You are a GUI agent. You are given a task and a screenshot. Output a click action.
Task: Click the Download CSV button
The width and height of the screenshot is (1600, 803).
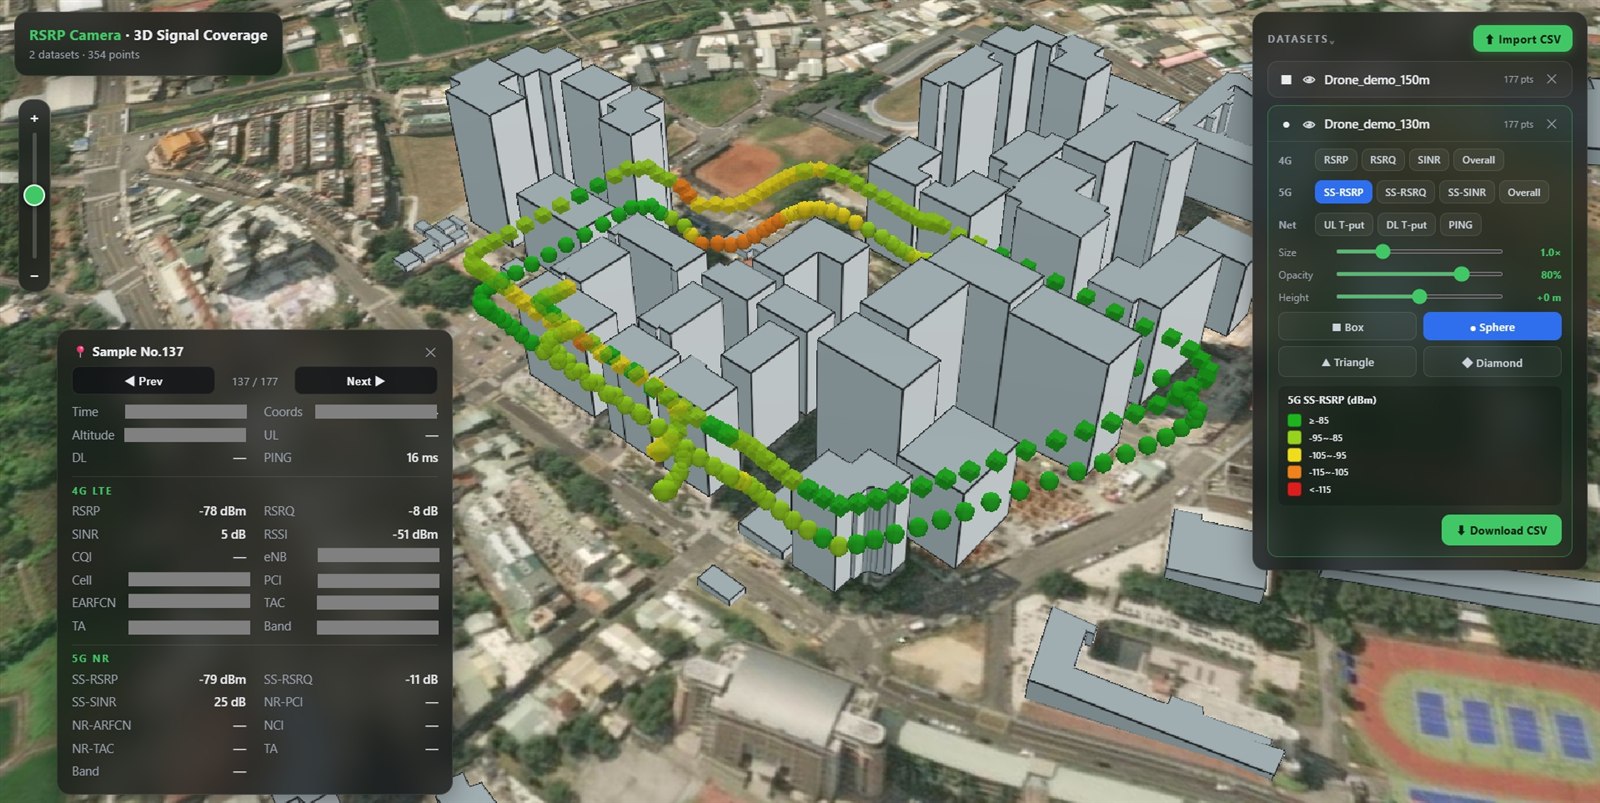click(x=1501, y=530)
